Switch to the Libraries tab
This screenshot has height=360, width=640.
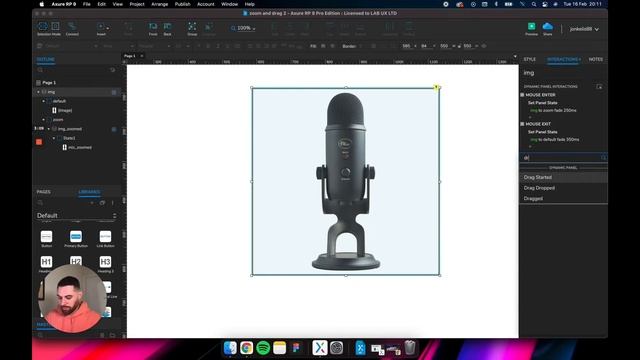pyautogui.click(x=89, y=192)
